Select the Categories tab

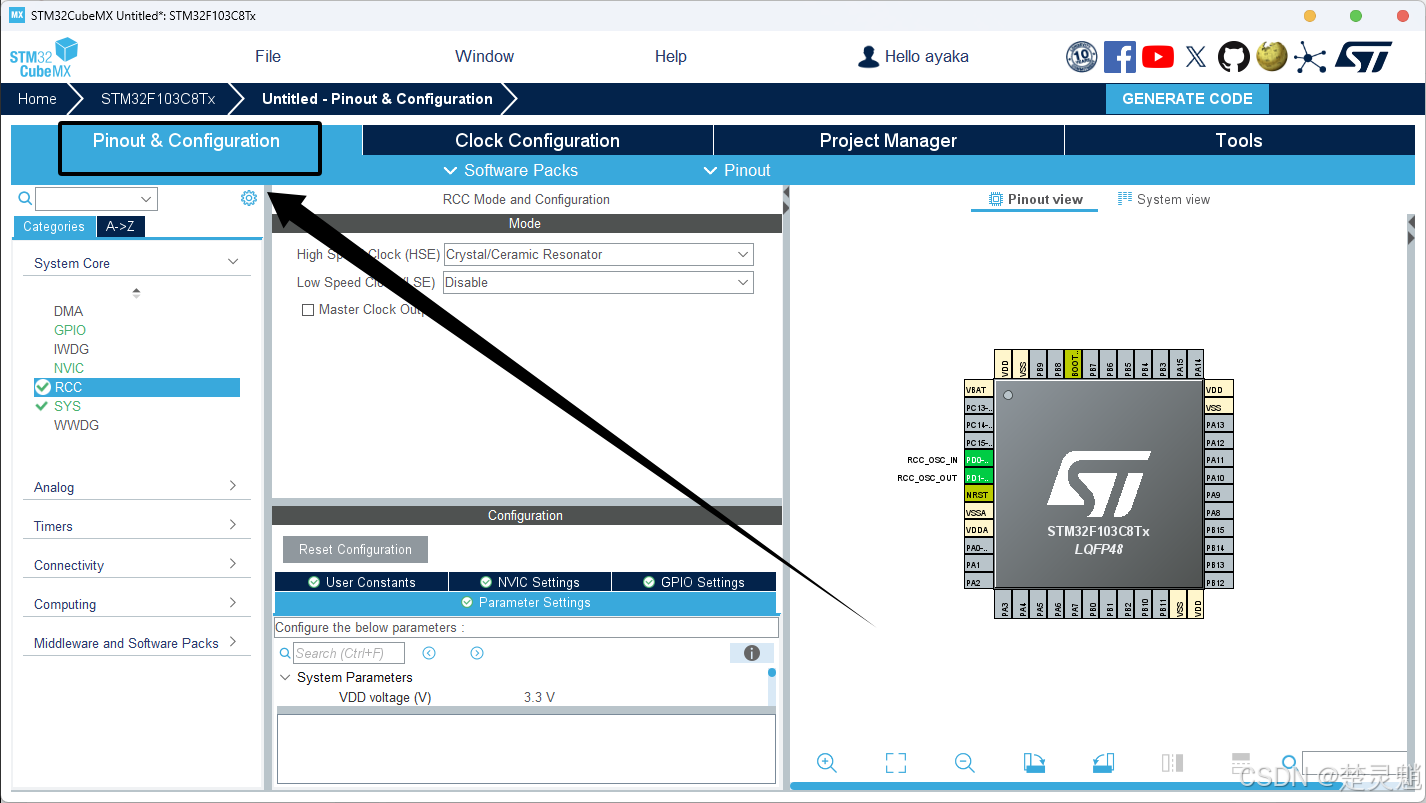pyautogui.click(x=54, y=226)
